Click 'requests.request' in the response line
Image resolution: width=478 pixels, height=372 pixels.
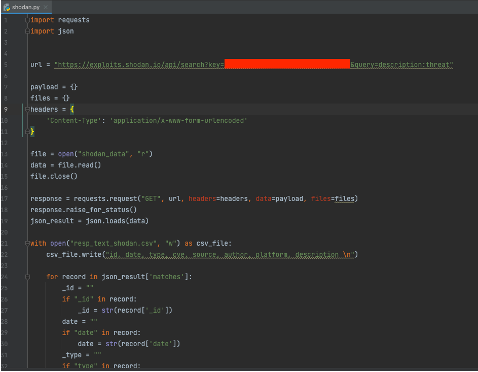(105, 199)
